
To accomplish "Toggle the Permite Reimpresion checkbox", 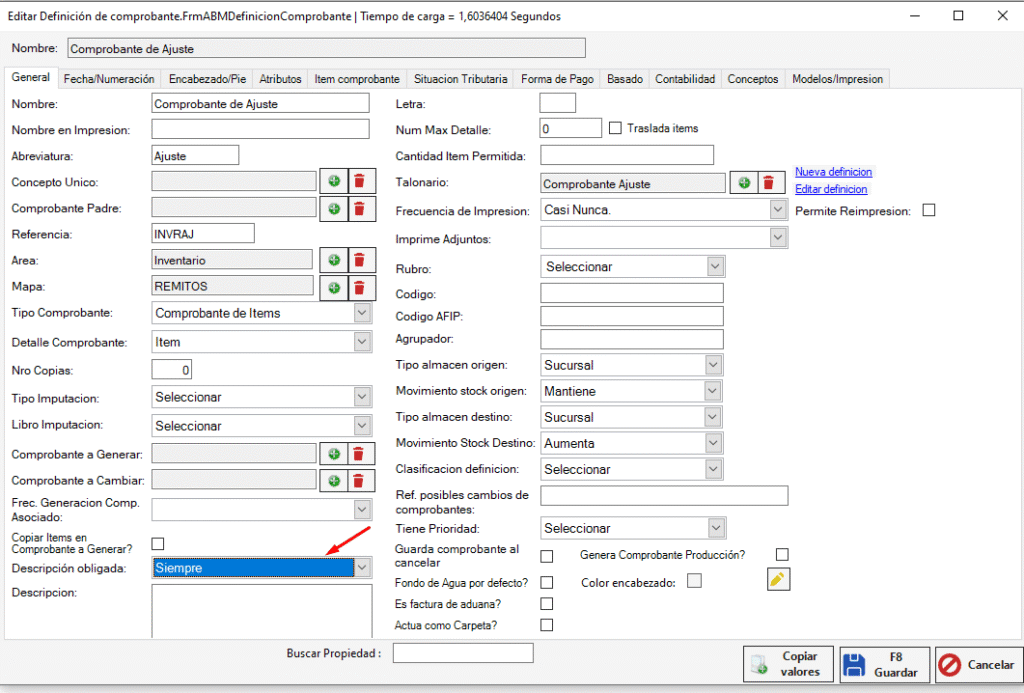I will pos(929,211).
